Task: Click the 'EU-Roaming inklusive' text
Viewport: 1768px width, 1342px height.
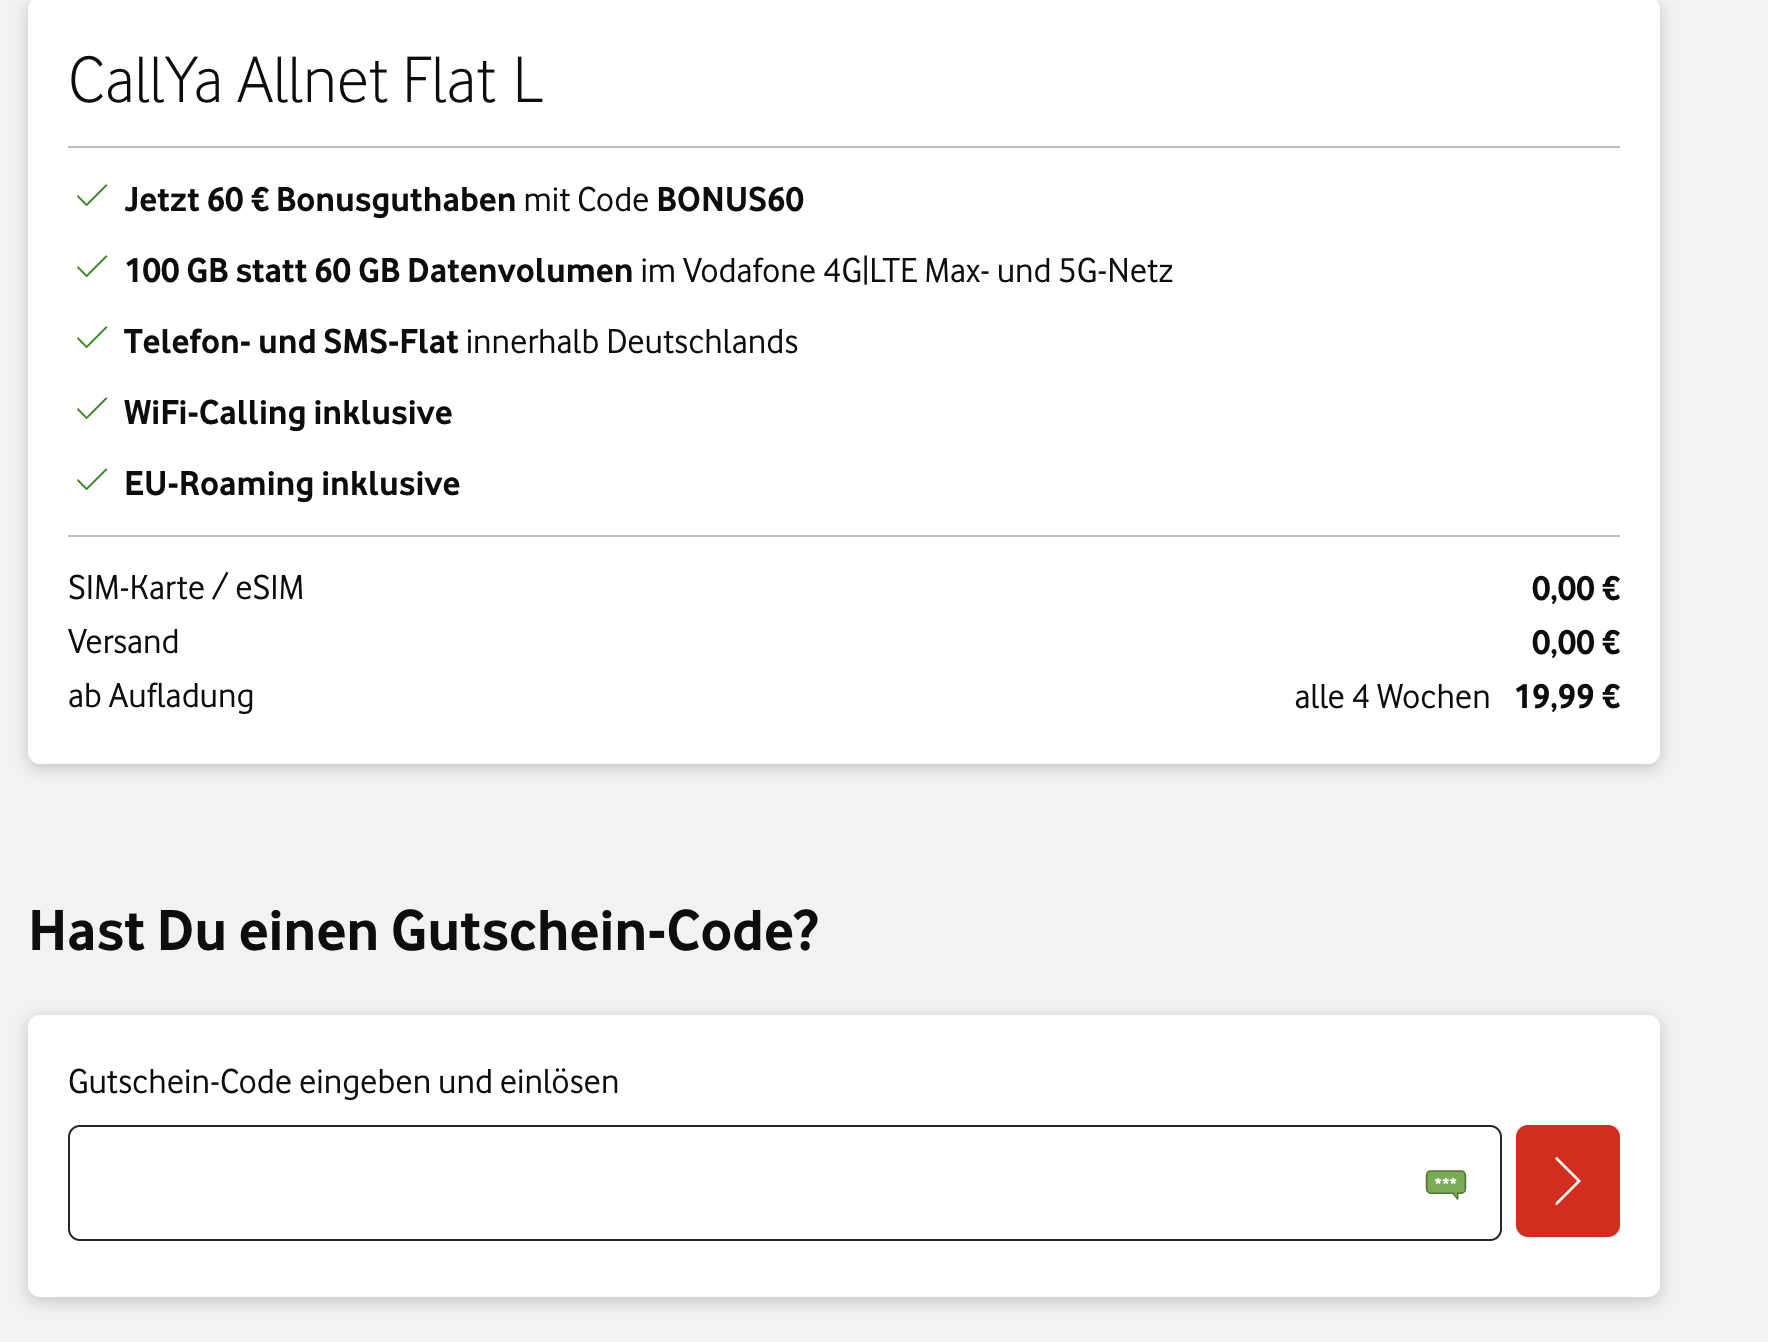Action: pyautogui.click(x=292, y=484)
